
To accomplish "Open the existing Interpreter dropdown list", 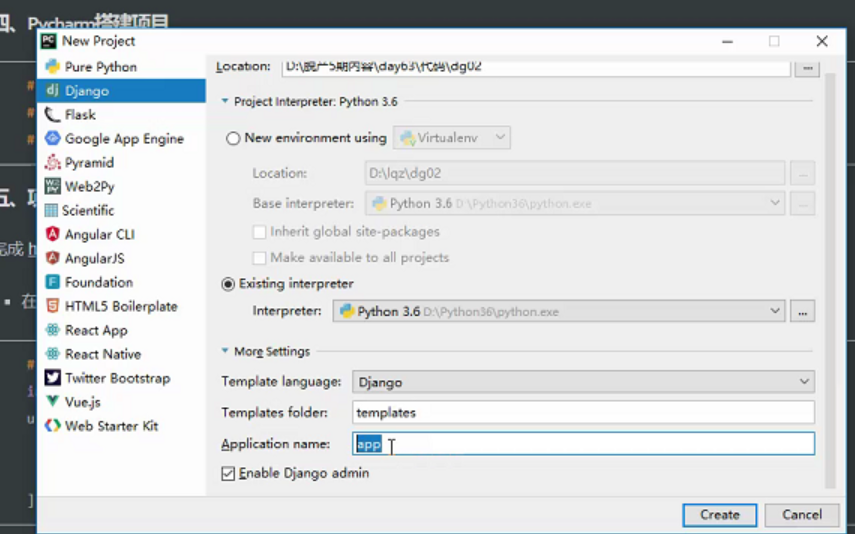I will [775, 311].
